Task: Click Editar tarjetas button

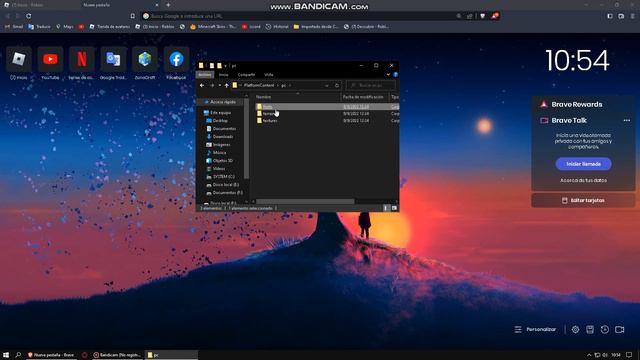Action: (583, 200)
